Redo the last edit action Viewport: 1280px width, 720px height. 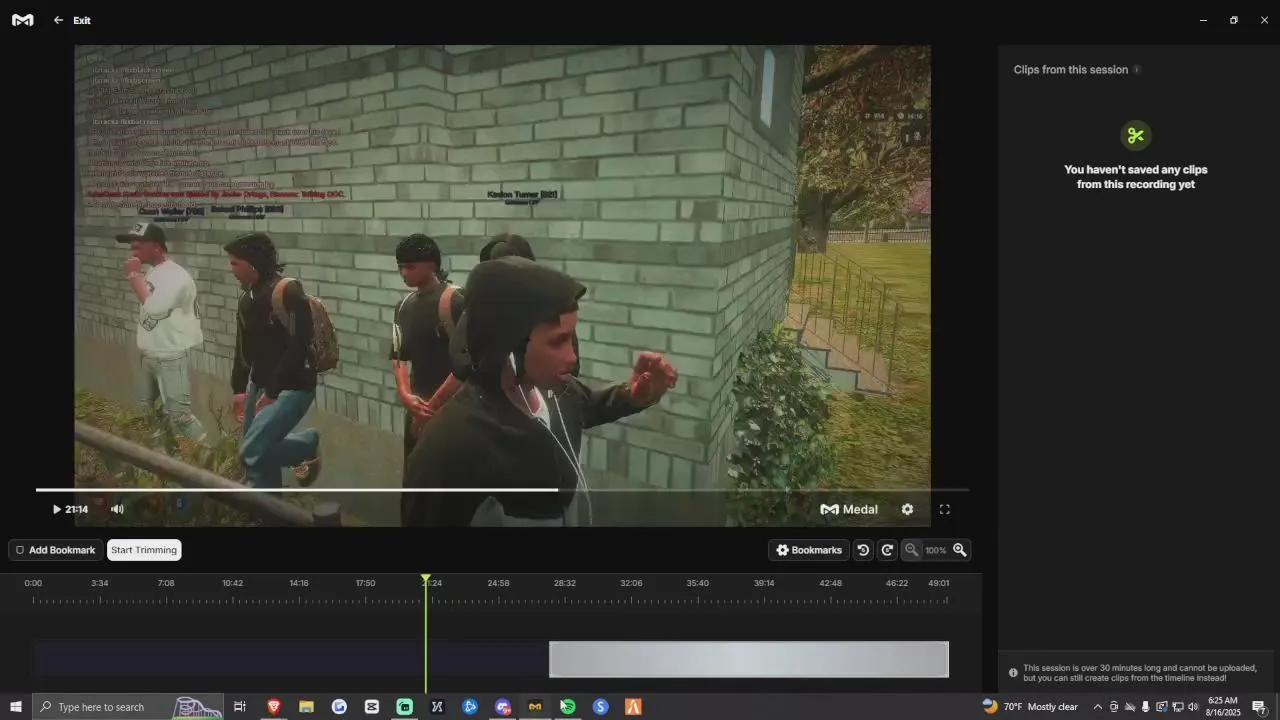[x=887, y=550]
